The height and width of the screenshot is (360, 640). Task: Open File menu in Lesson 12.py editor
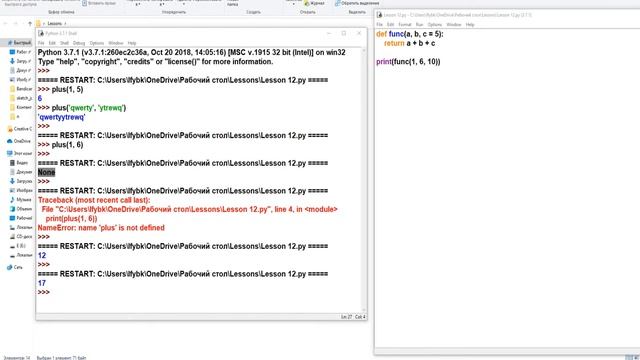tap(379, 24)
